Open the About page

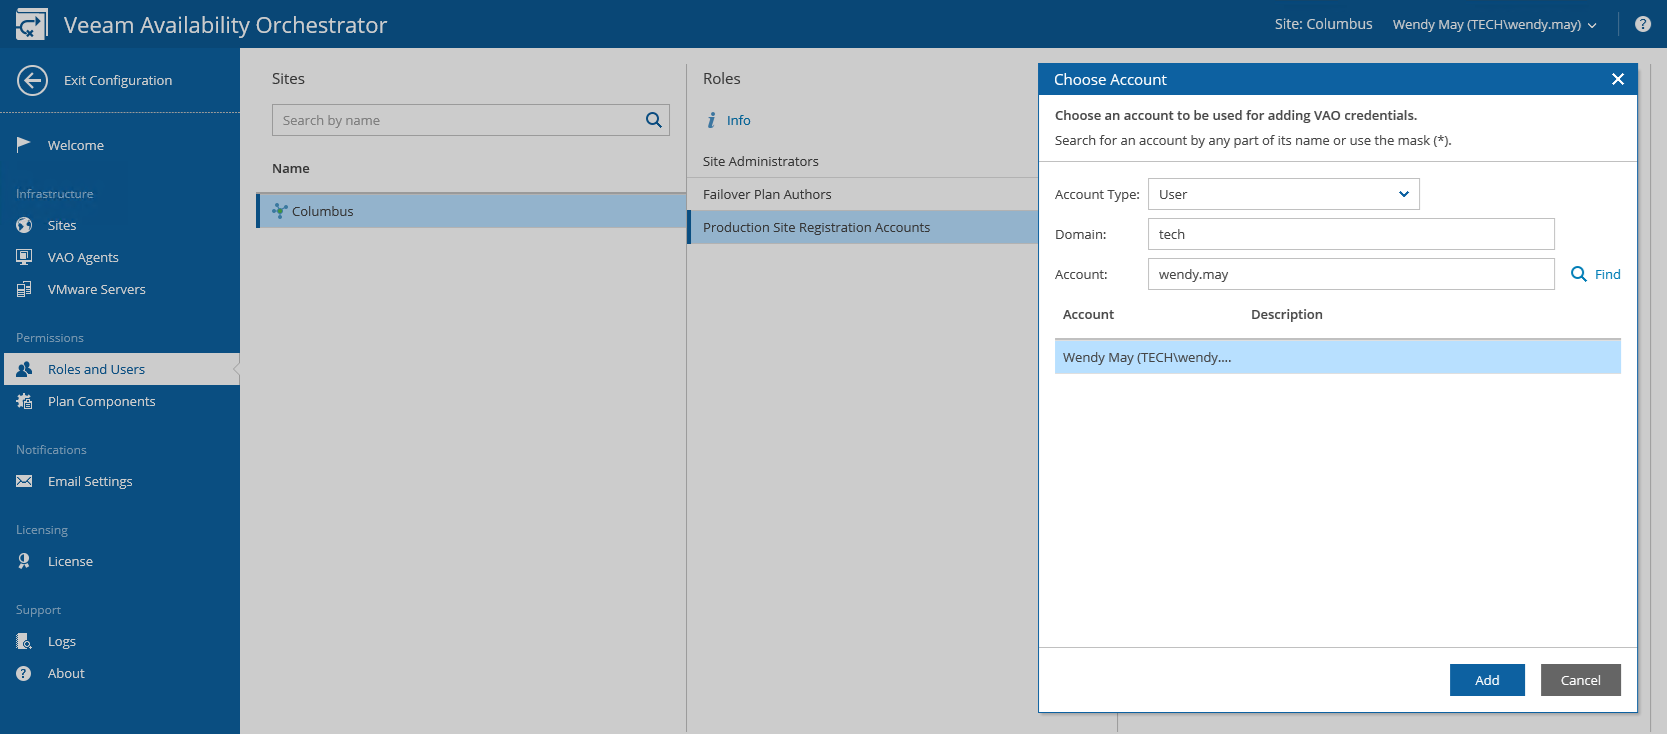66,673
